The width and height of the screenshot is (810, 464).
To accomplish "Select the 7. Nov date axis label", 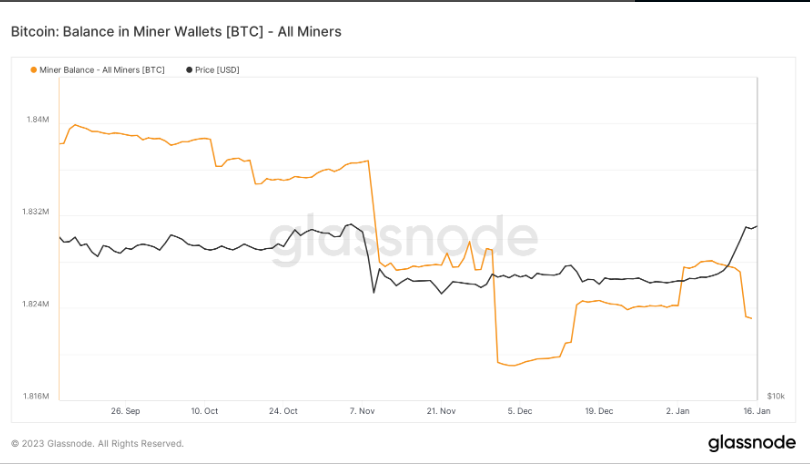I will tap(363, 410).
